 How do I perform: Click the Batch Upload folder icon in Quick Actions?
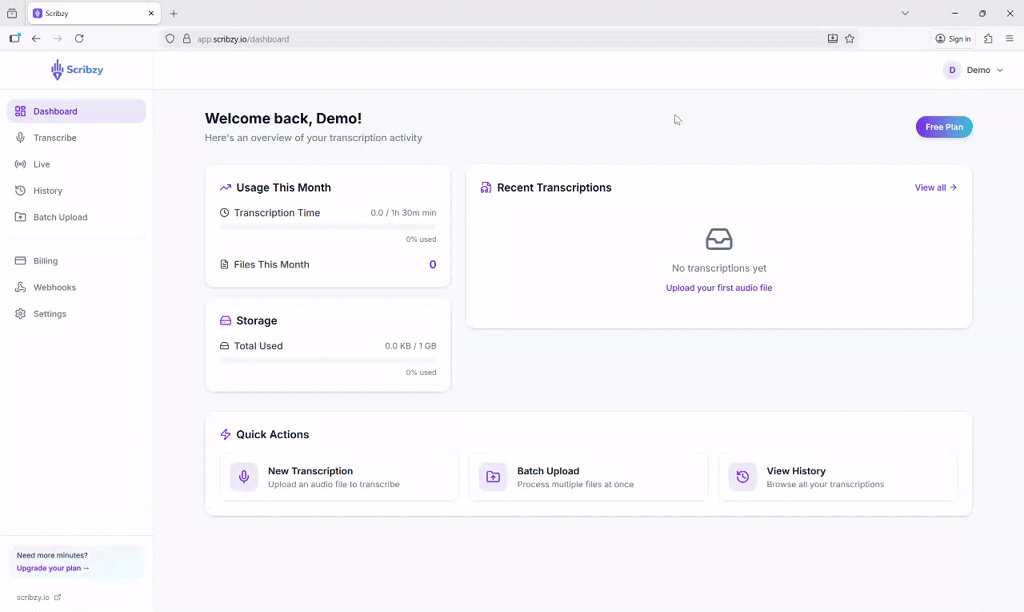493,477
